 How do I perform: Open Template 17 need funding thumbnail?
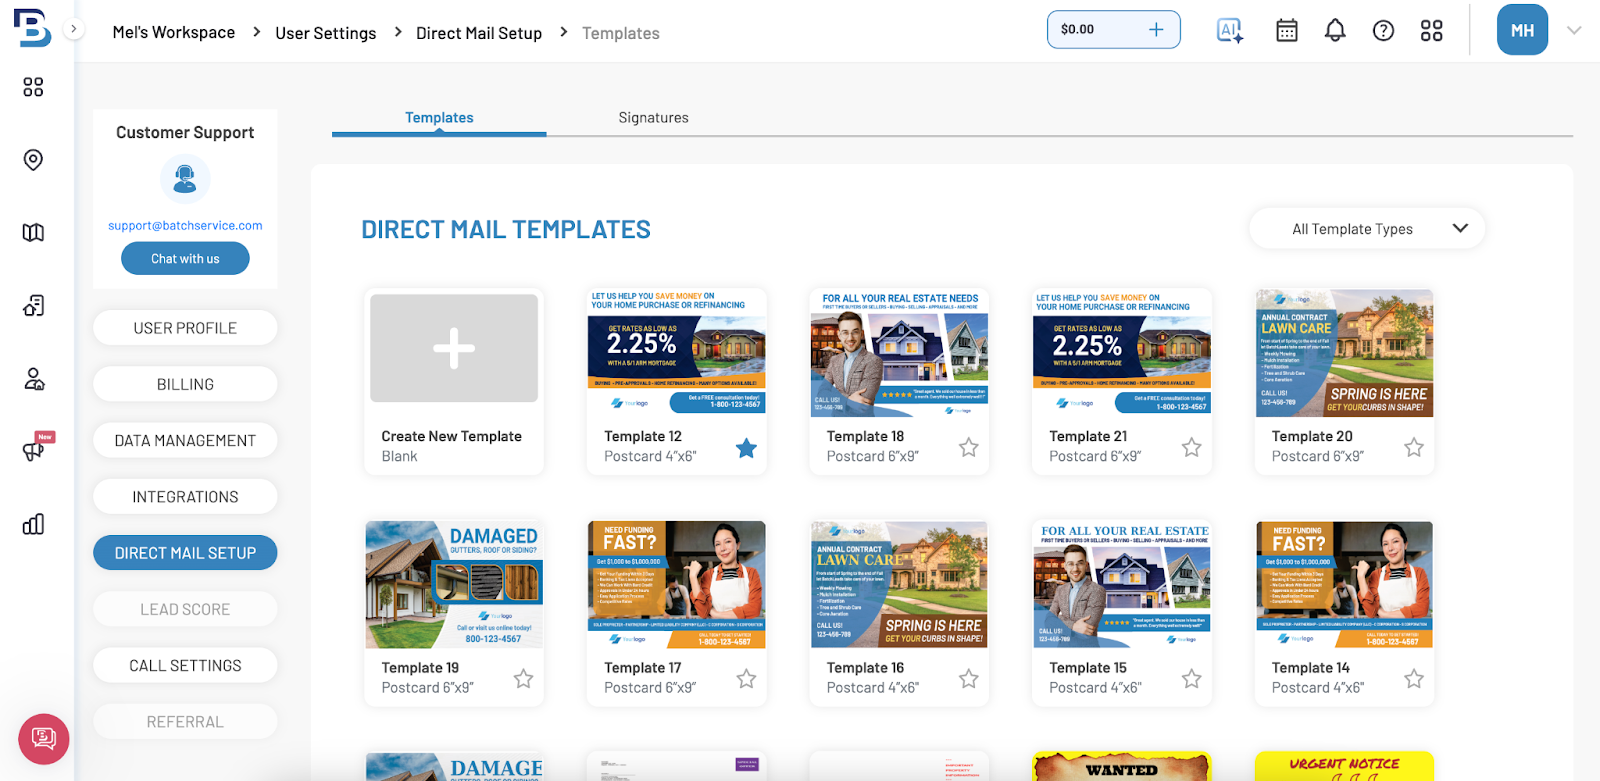point(677,584)
